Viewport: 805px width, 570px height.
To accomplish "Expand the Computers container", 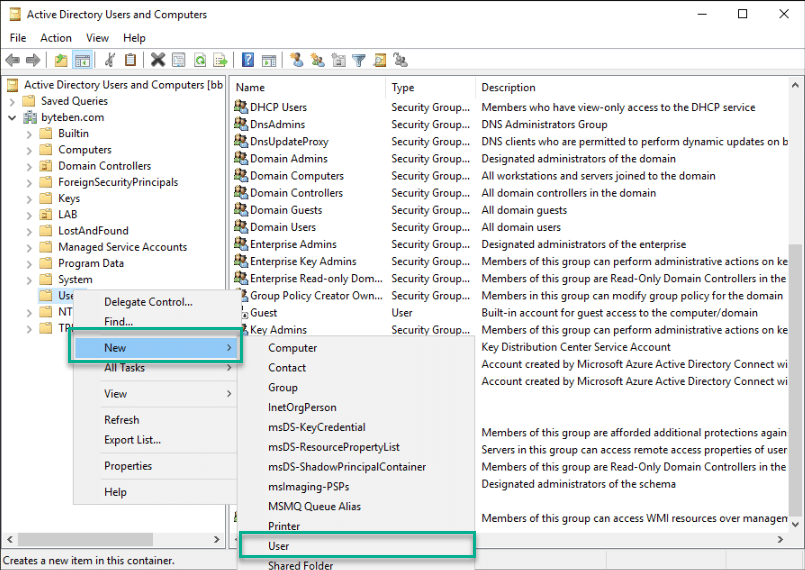I will [29, 150].
